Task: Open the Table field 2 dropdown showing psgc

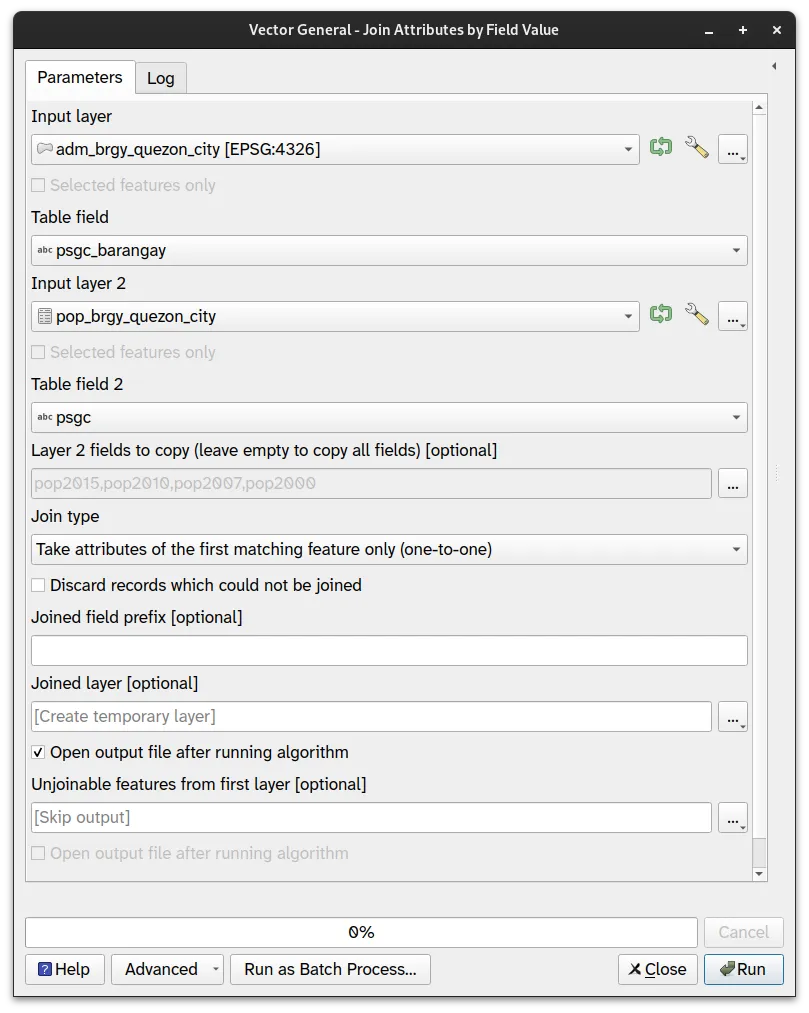Action: 388,417
